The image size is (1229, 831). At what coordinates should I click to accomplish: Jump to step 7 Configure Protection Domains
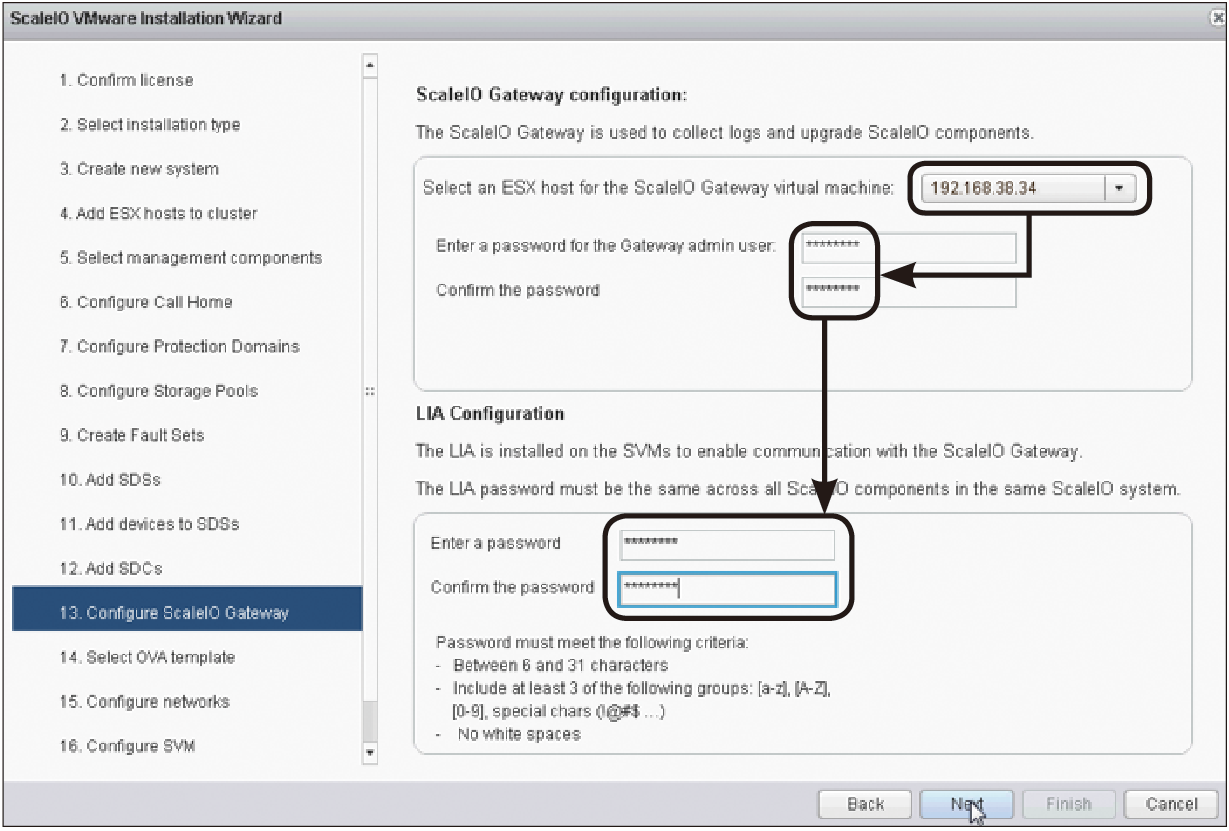coord(180,347)
